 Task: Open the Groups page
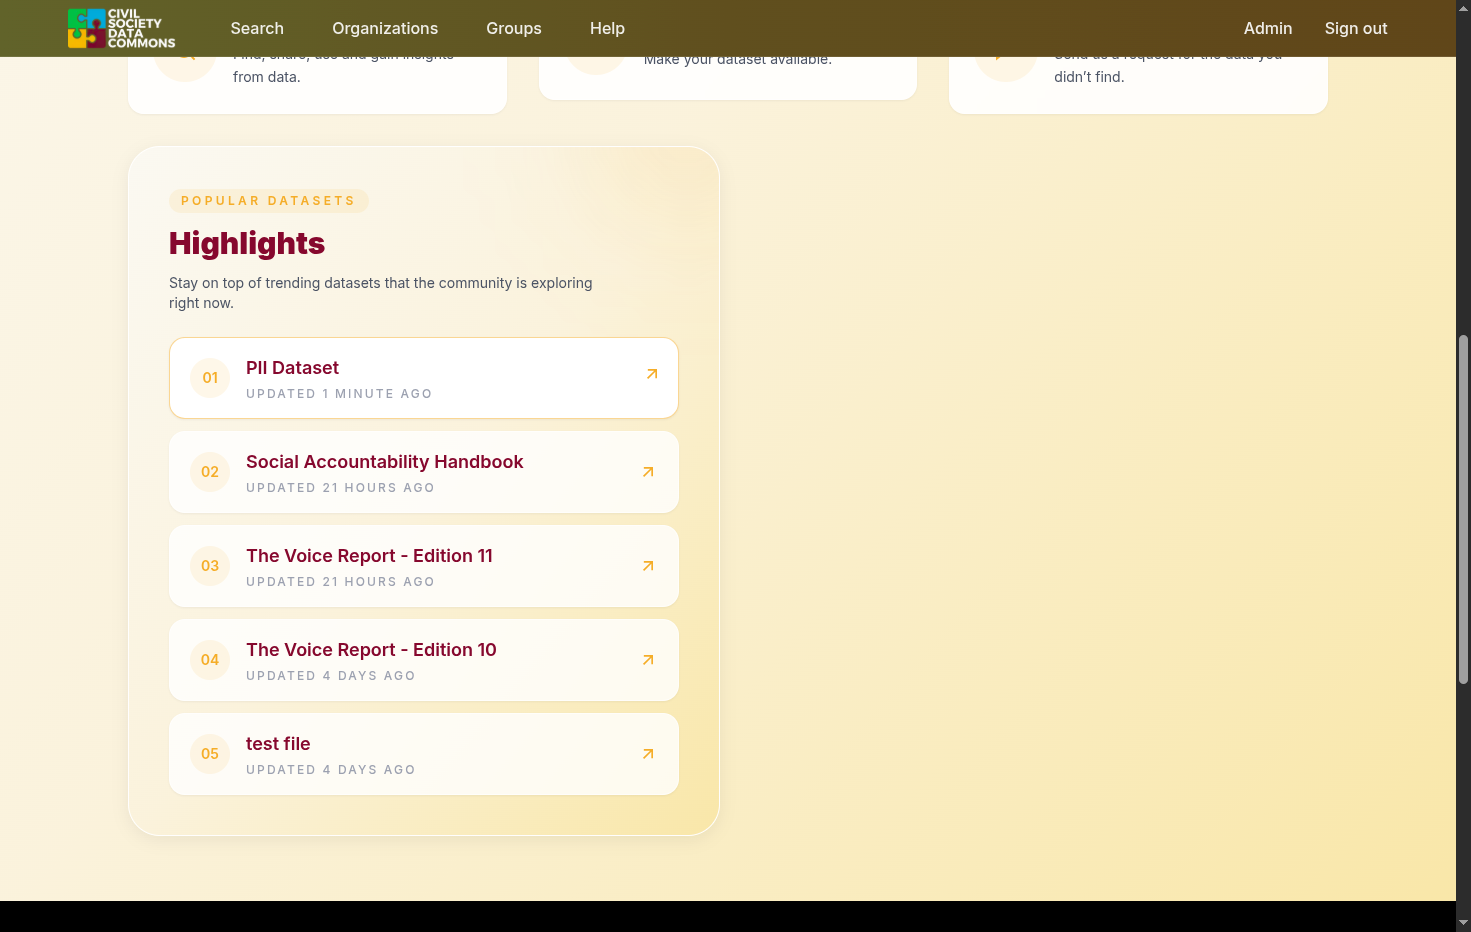[514, 28]
